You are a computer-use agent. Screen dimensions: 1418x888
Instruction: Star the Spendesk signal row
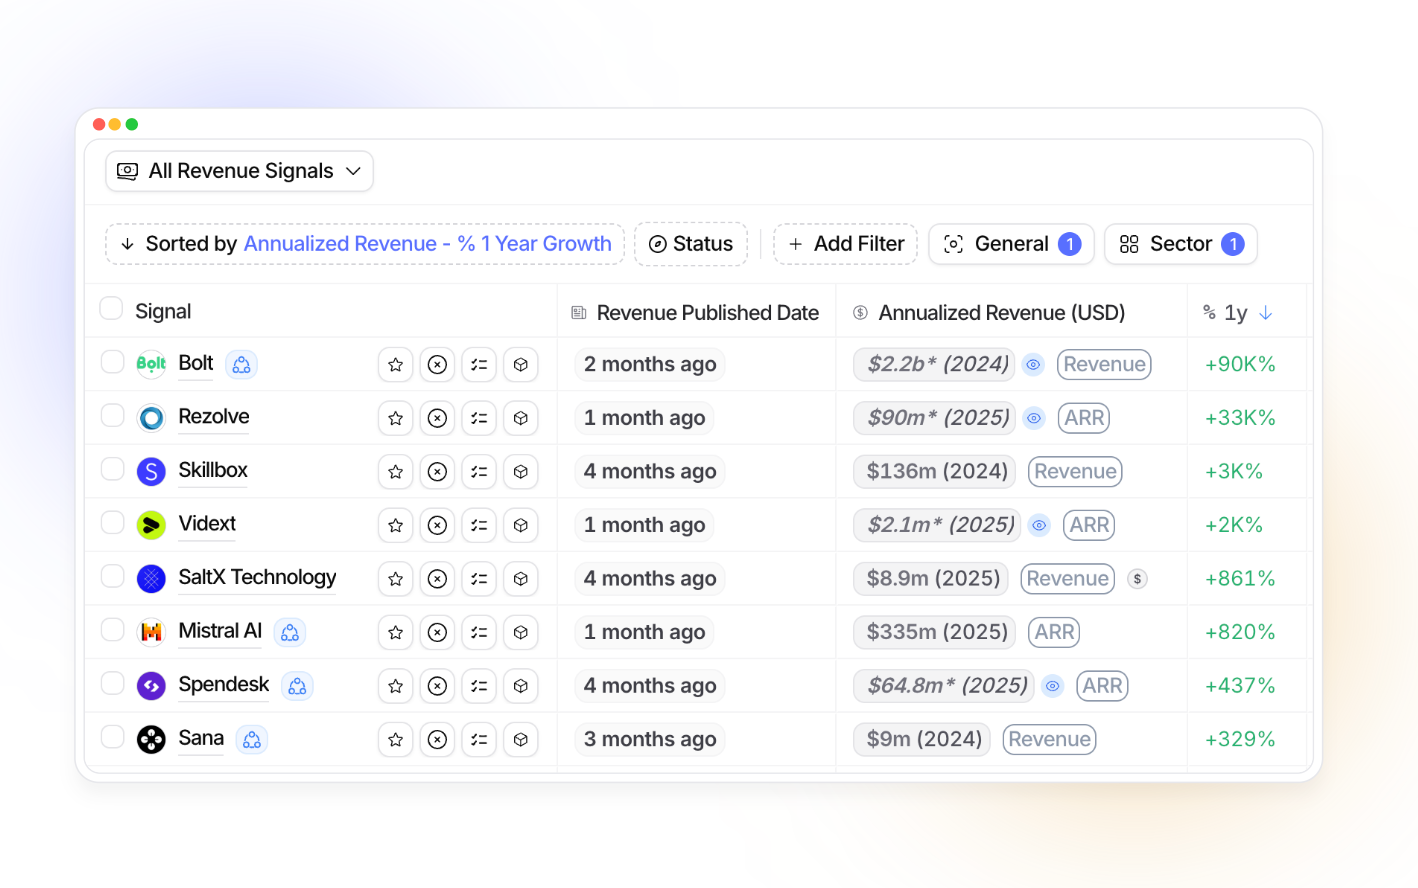pyautogui.click(x=396, y=686)
